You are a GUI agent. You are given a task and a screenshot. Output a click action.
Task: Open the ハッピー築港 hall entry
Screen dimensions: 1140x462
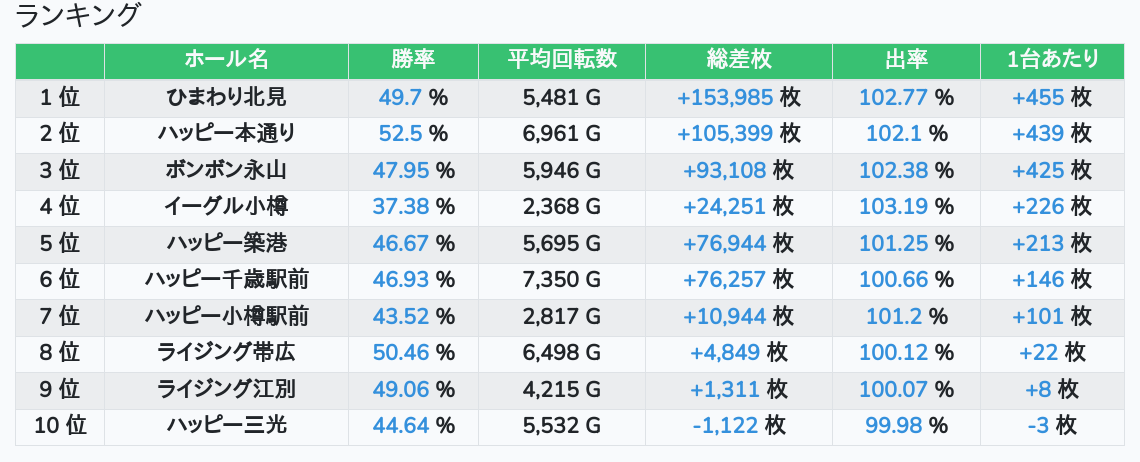pos(226,243)
